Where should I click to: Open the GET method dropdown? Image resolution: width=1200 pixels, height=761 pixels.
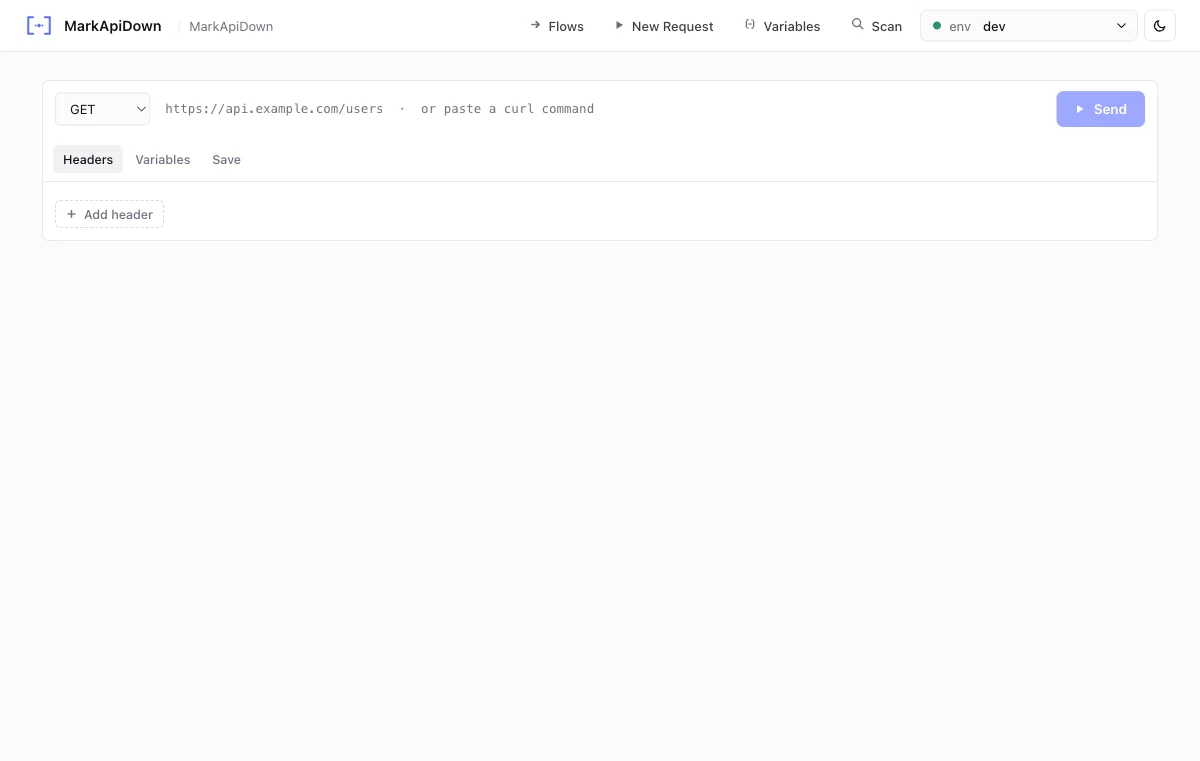coord(102,109)
